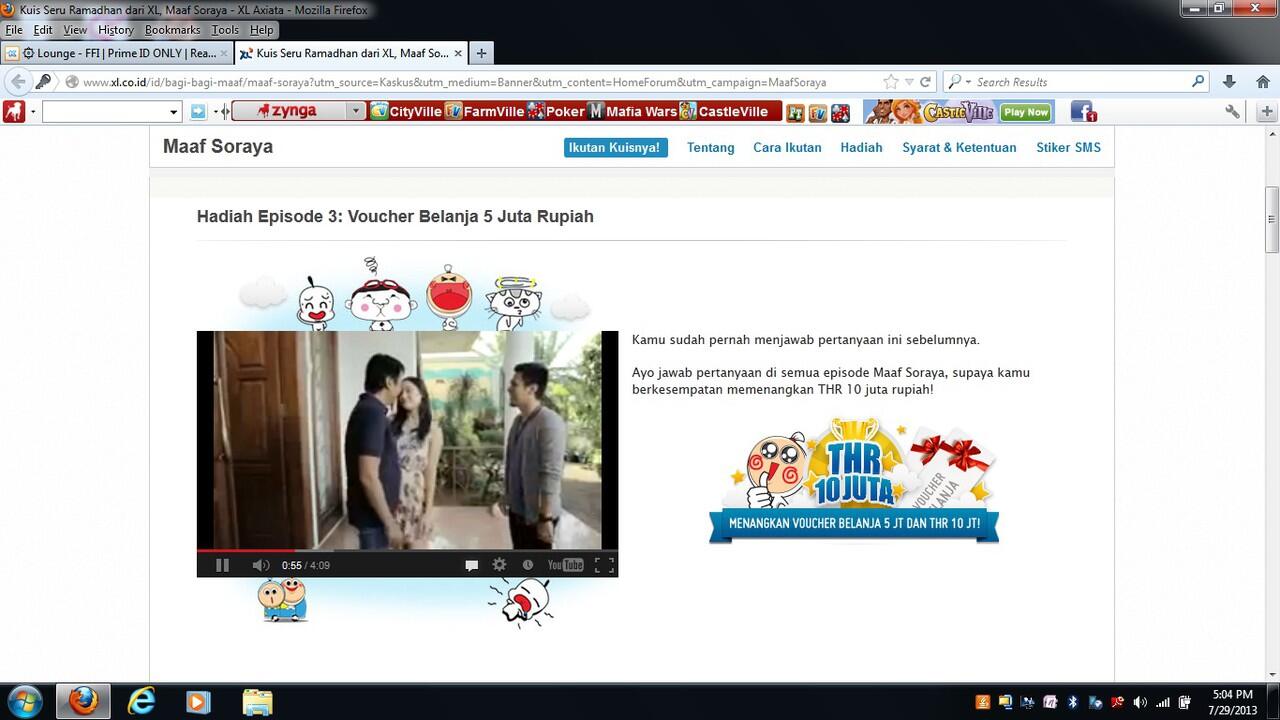Screen dimensions: 1280x720
Task: Toggle Bluetooth in the system tray
Action: 1073,703
